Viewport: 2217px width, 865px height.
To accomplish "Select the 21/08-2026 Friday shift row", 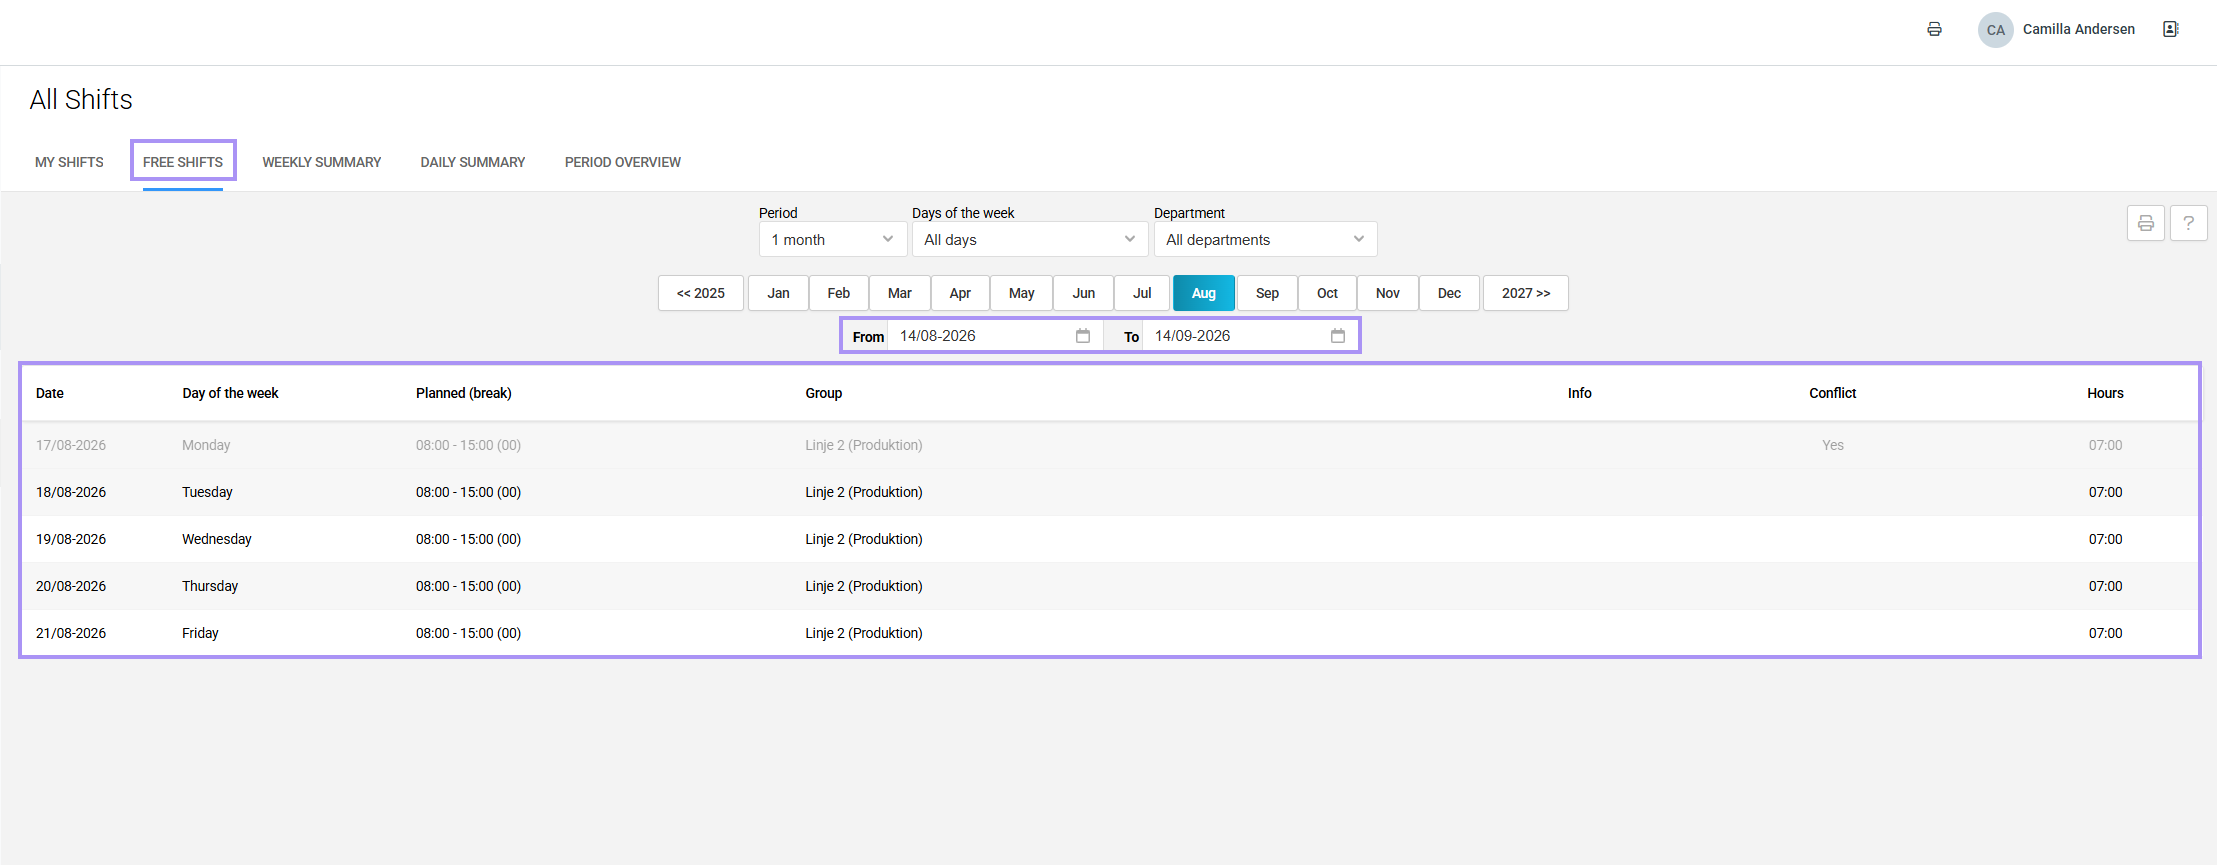I will coord(1110,633).
